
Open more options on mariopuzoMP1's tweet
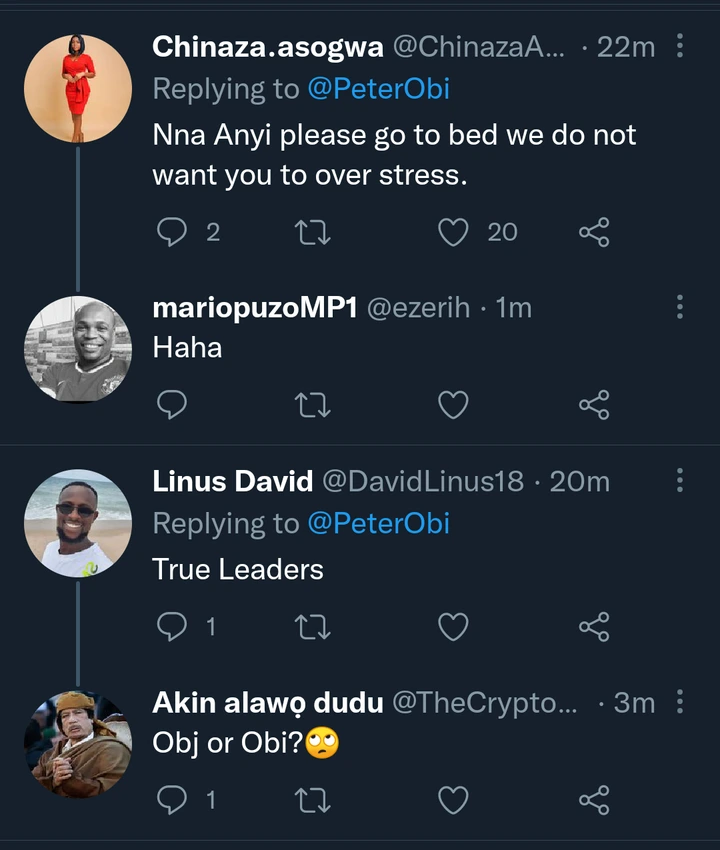point(680,308)
